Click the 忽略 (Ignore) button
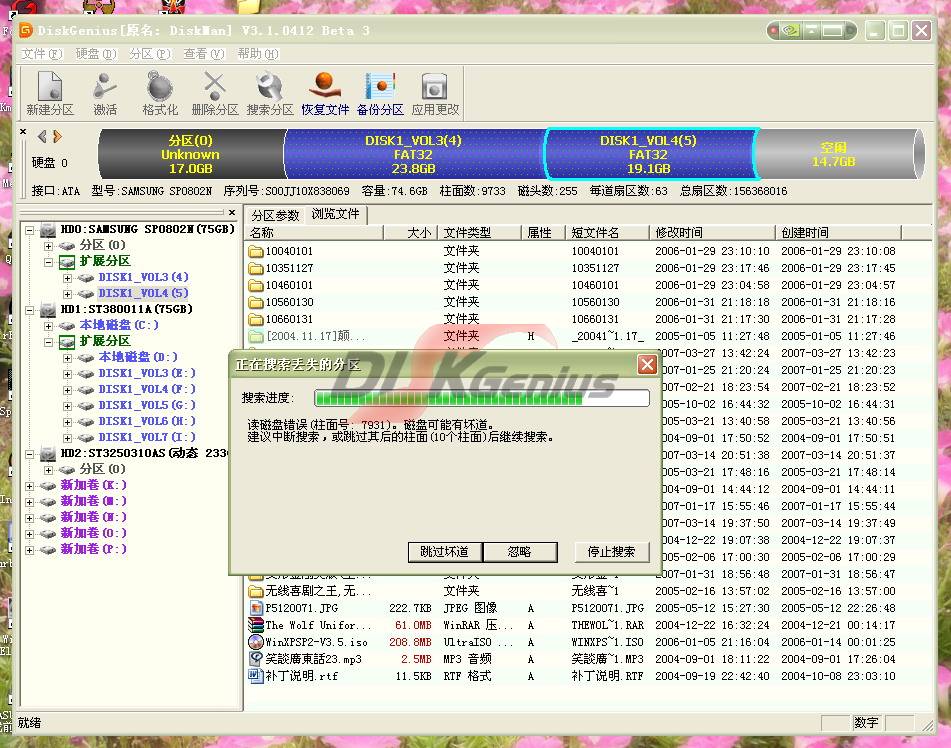951x748 pixels. click(520, 551)
